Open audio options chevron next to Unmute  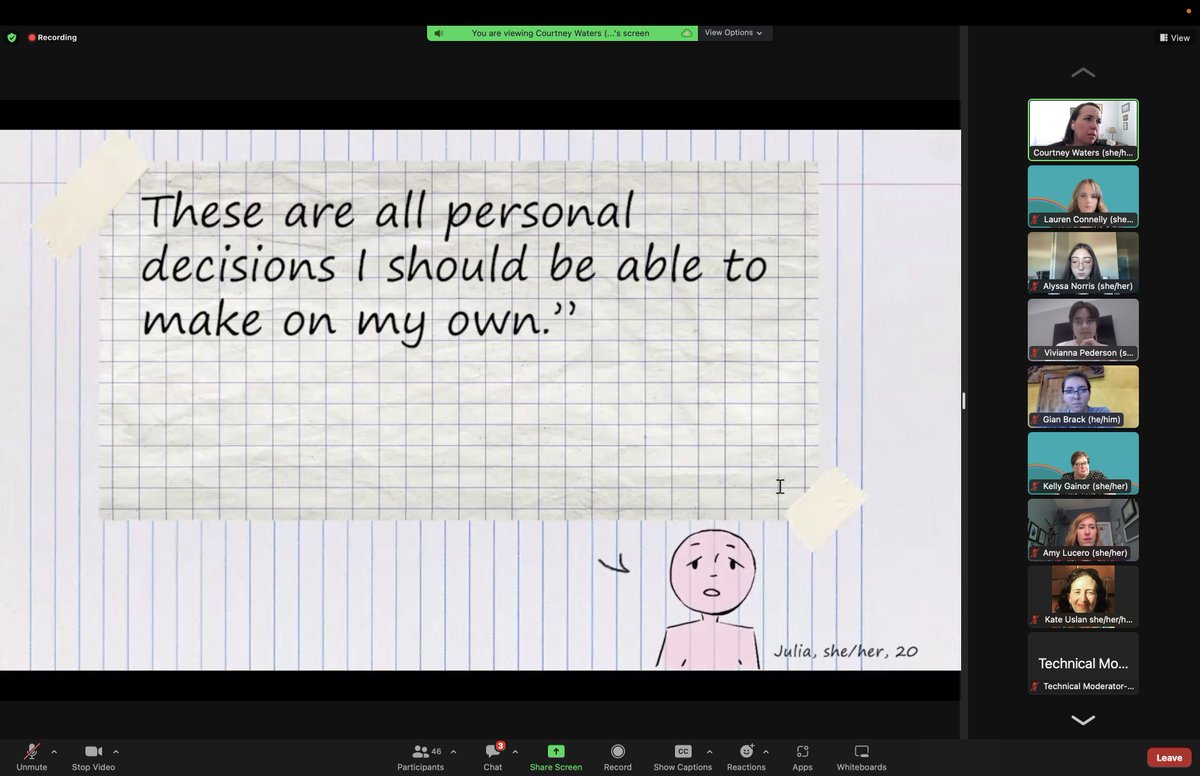pyautogui.click(x=54, y=751)
